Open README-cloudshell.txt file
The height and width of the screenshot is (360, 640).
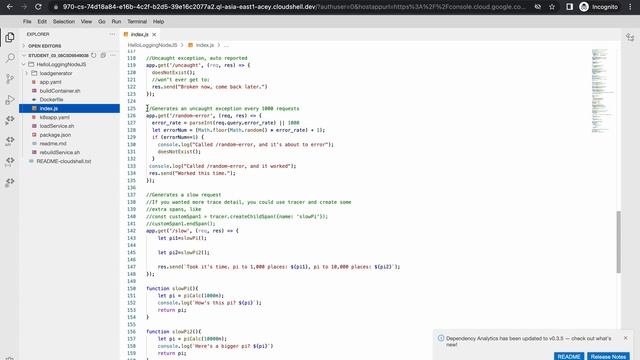coord(64,161)
